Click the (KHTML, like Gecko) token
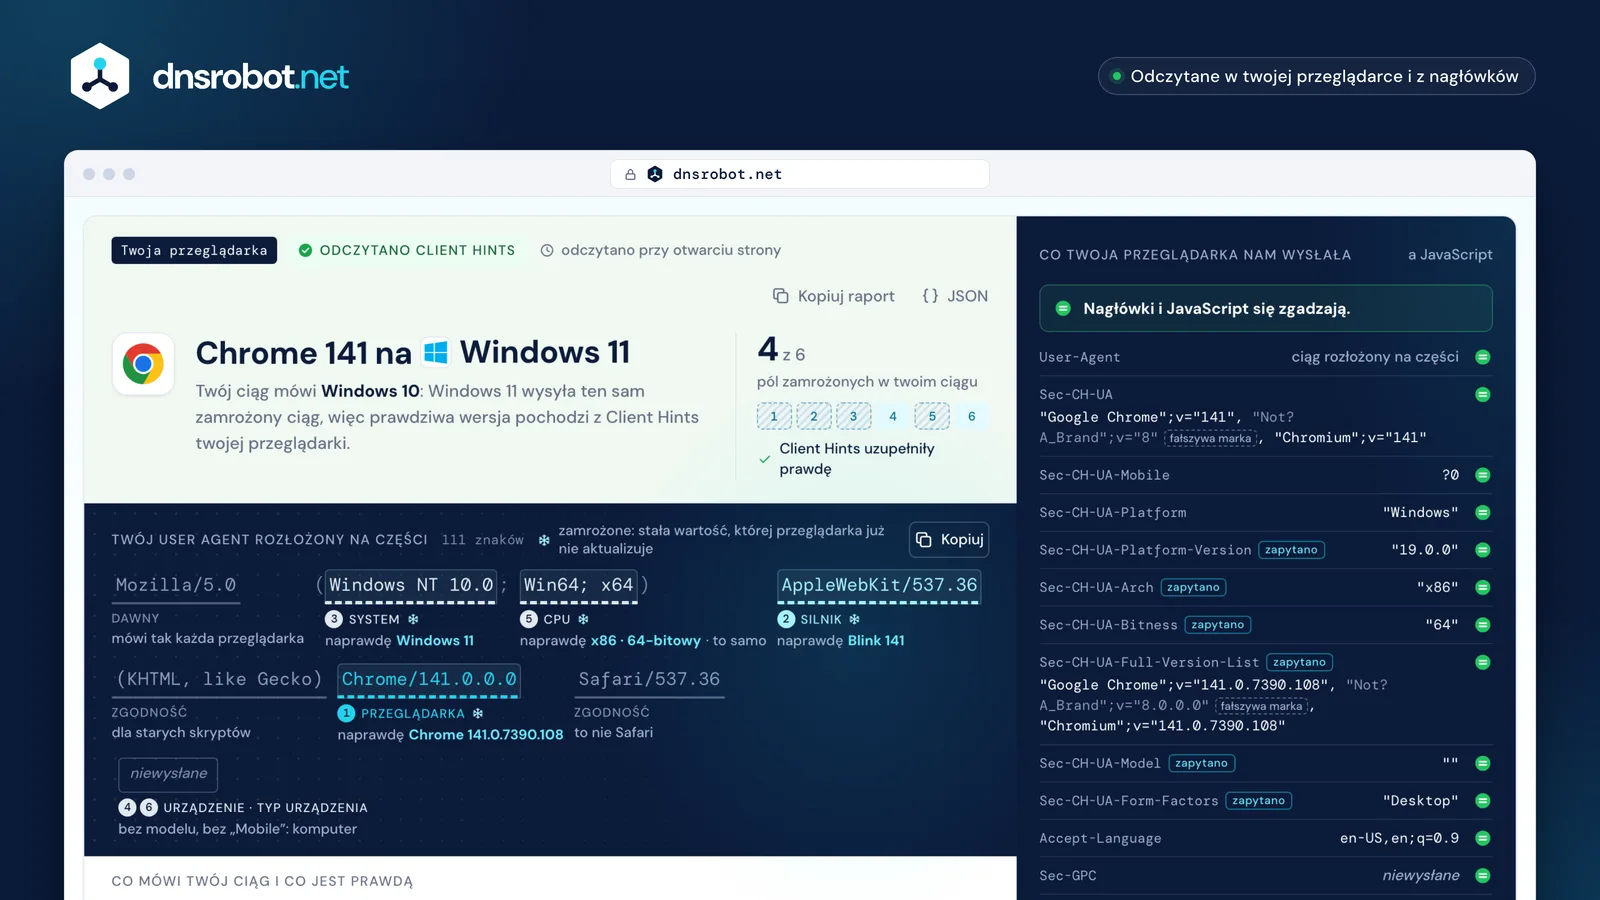 (219, 679)
